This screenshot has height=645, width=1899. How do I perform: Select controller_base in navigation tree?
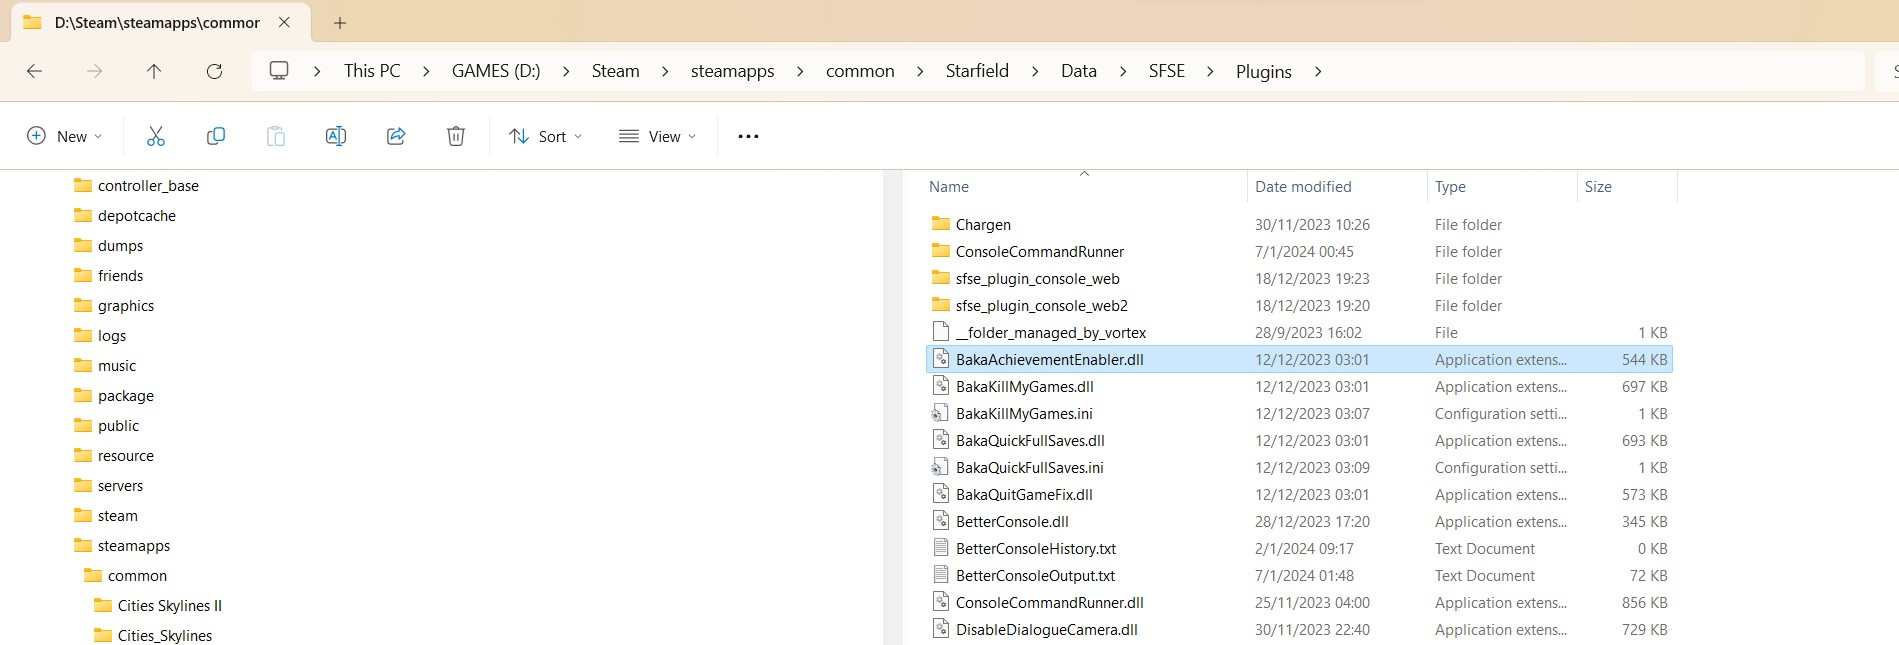148,186
